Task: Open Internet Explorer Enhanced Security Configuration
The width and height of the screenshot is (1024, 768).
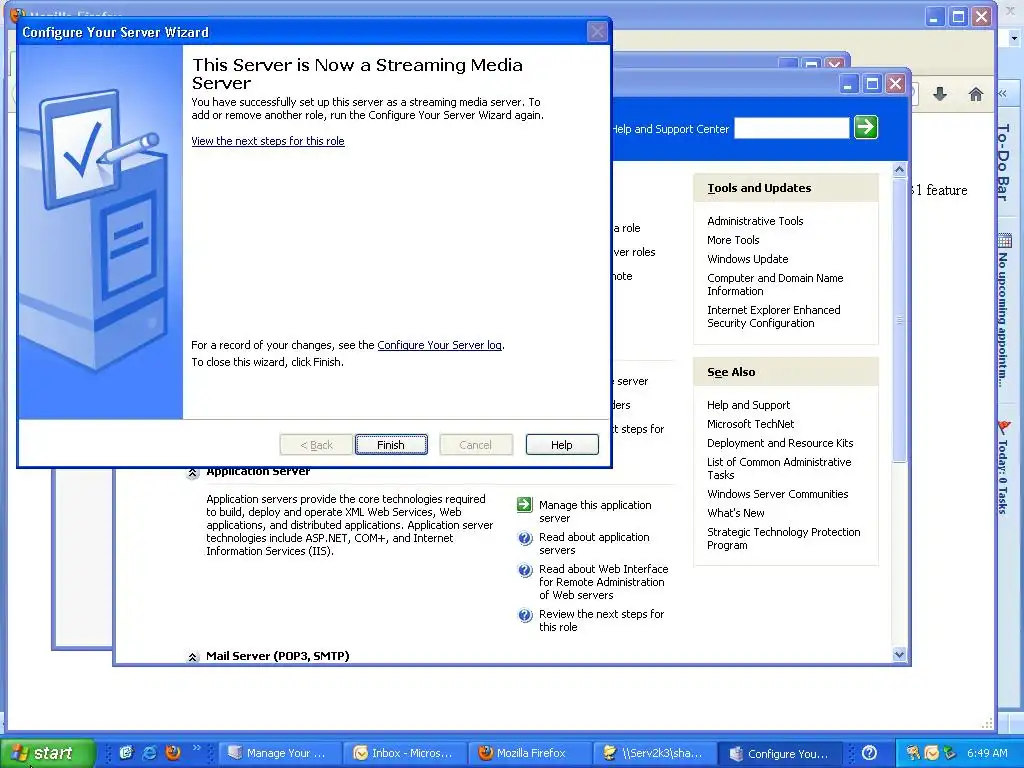Action: tap(774, 316)
